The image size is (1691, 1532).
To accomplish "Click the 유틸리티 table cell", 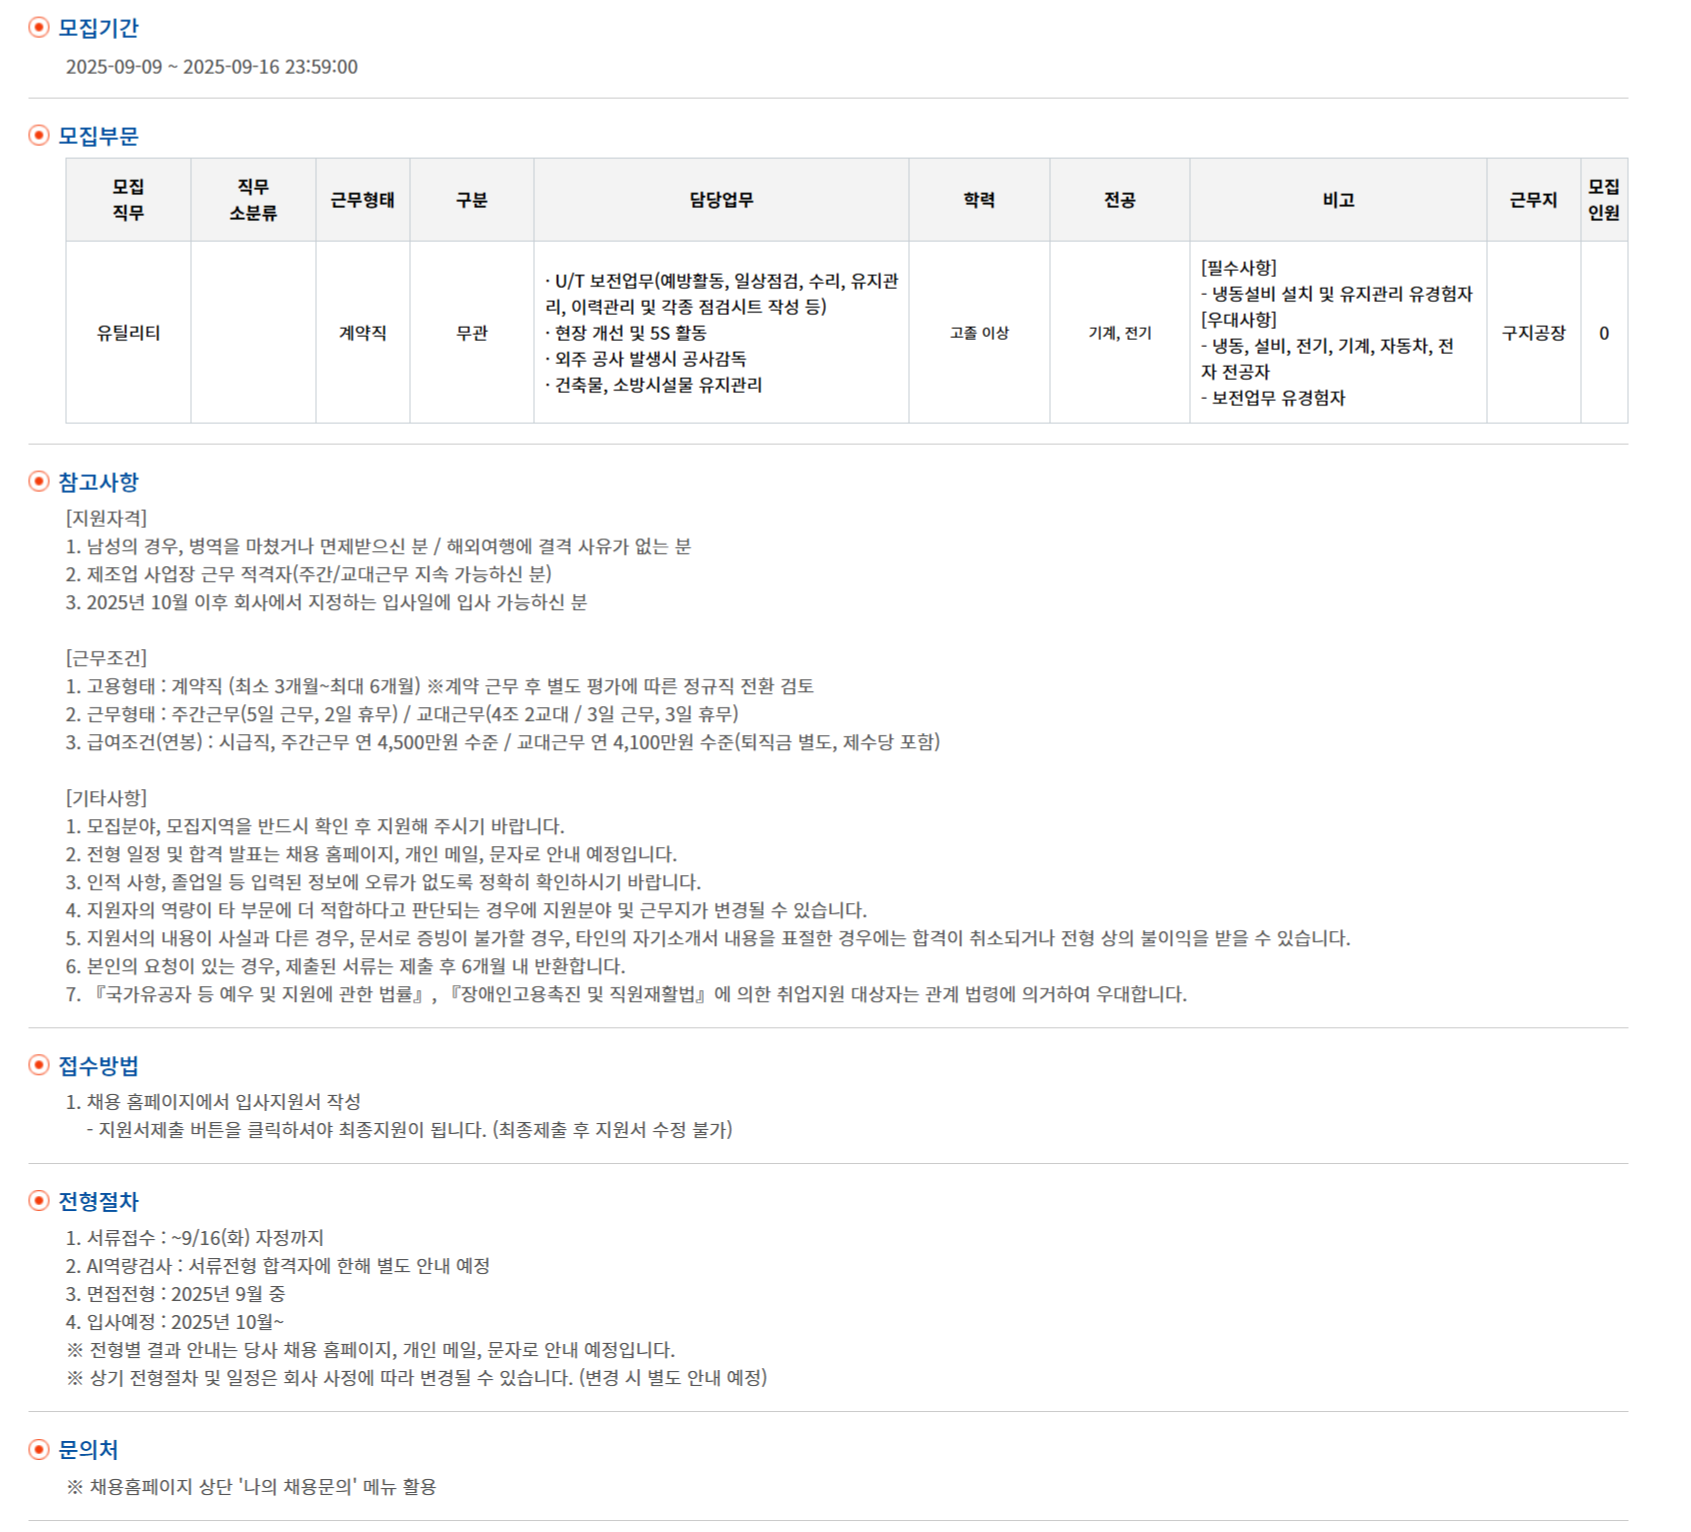I will (128, 333).
